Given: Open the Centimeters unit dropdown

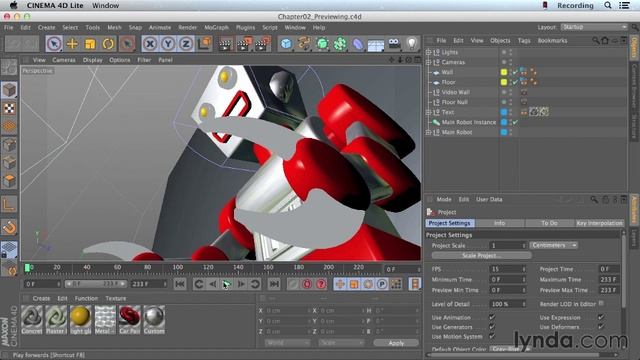Looking at the screenshot, I should 553,245.
